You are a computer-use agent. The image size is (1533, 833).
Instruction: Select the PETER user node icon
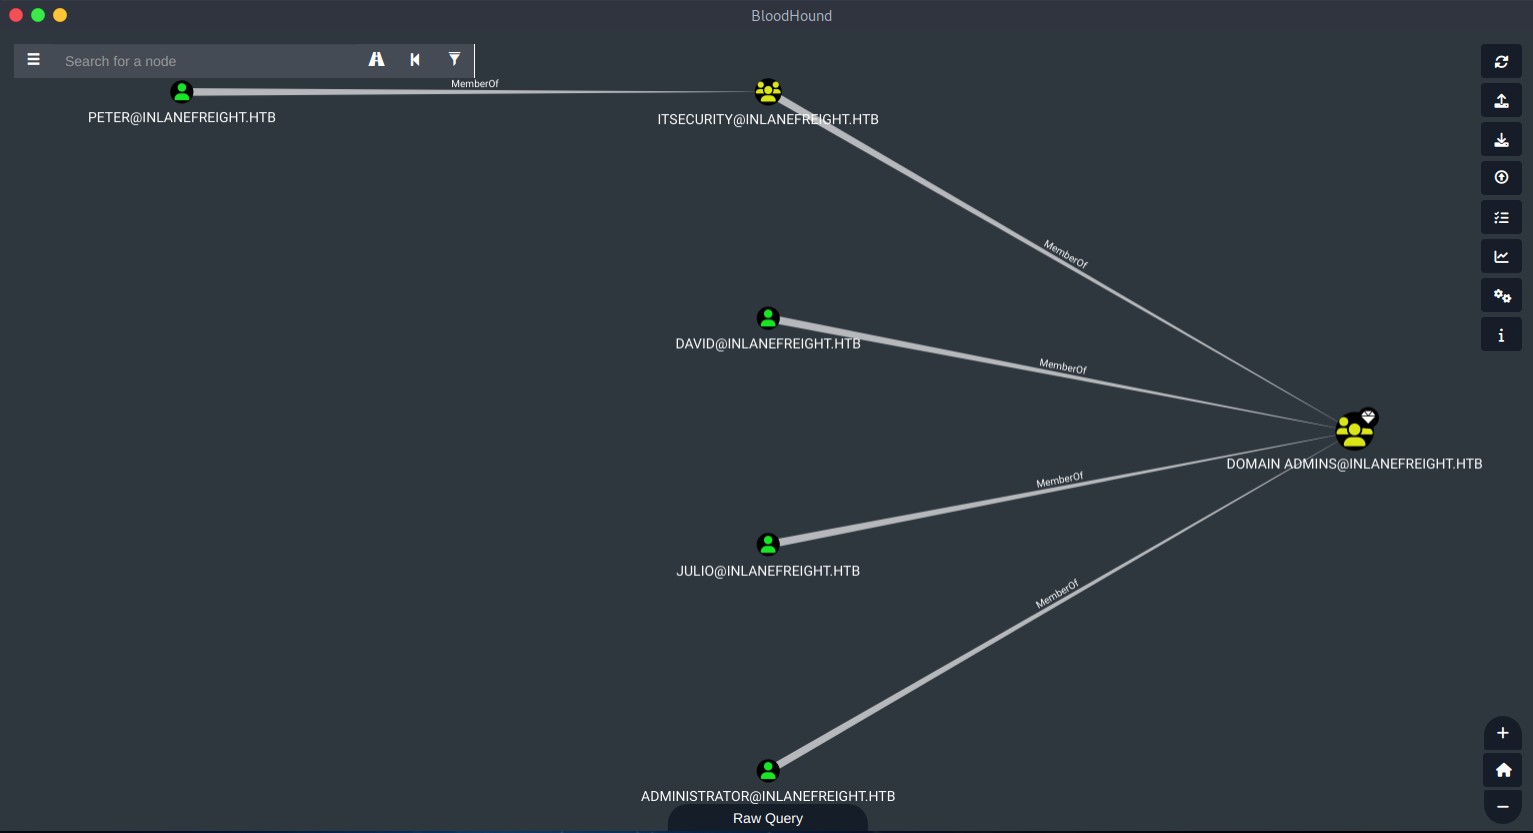pyautogui.click(x=181, y=92)
